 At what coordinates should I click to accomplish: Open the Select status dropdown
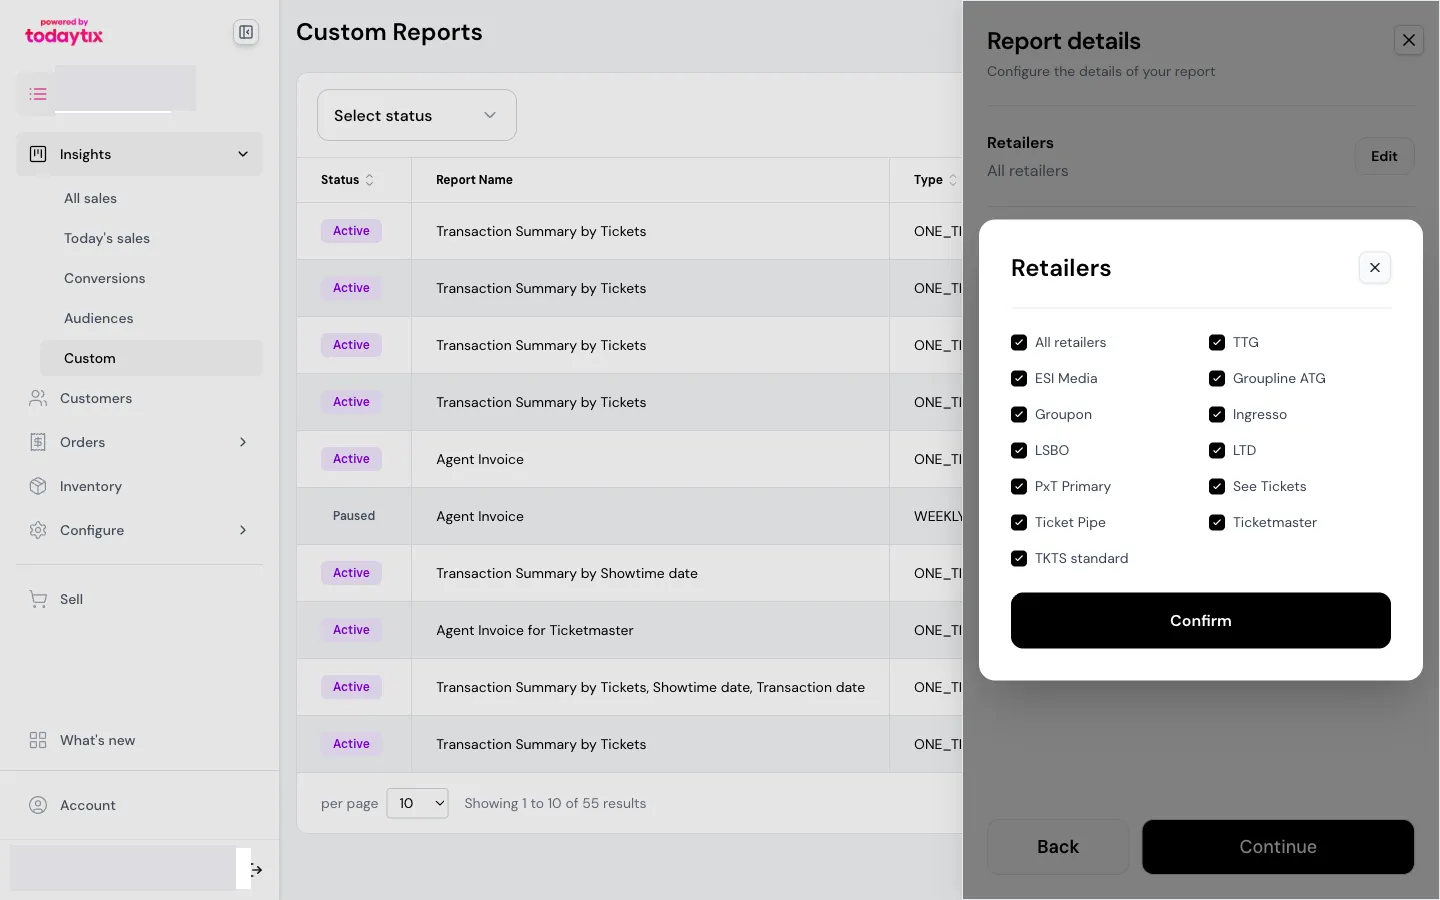click(417, 115)
